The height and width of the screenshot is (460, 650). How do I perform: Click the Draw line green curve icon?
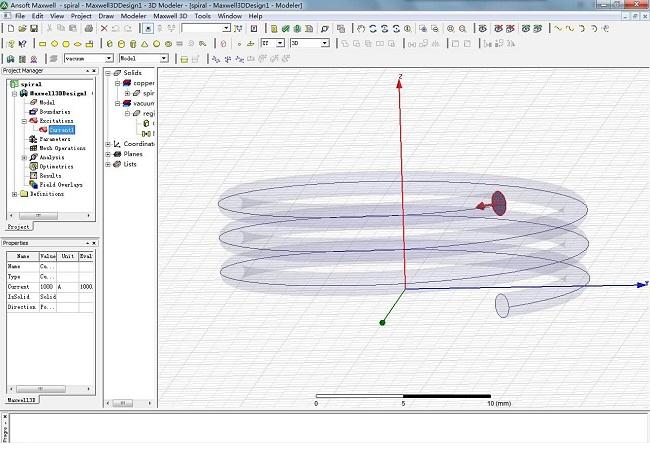pos(558,29)
